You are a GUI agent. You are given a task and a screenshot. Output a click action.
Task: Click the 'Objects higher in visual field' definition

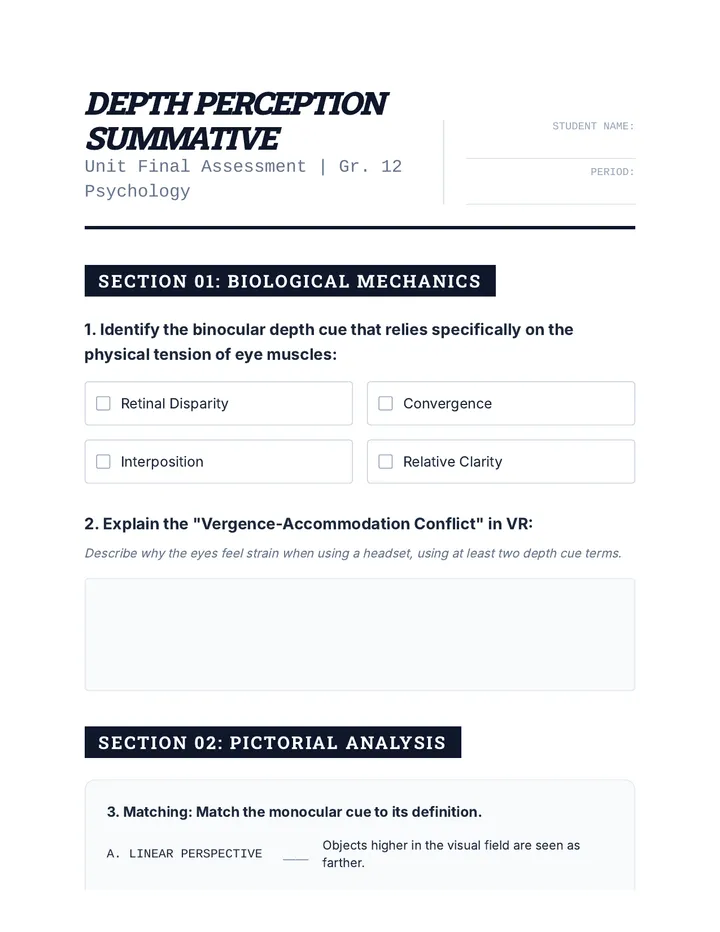click(x=451, y=854)
